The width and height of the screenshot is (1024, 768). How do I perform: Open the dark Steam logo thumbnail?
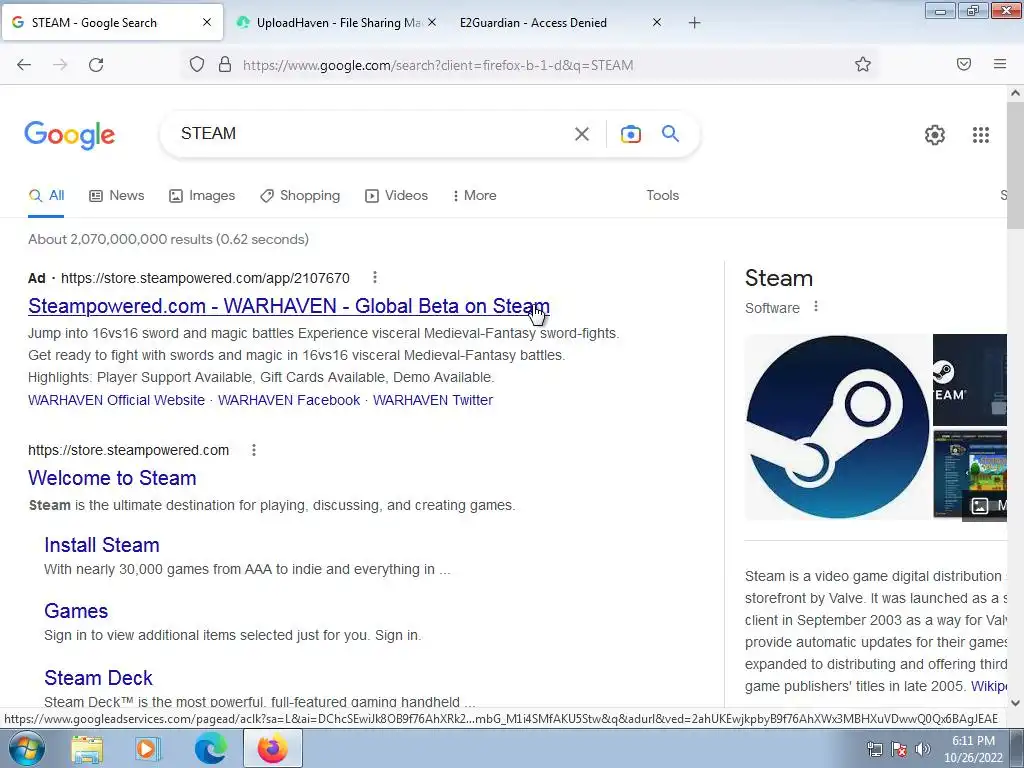point(970,379)
